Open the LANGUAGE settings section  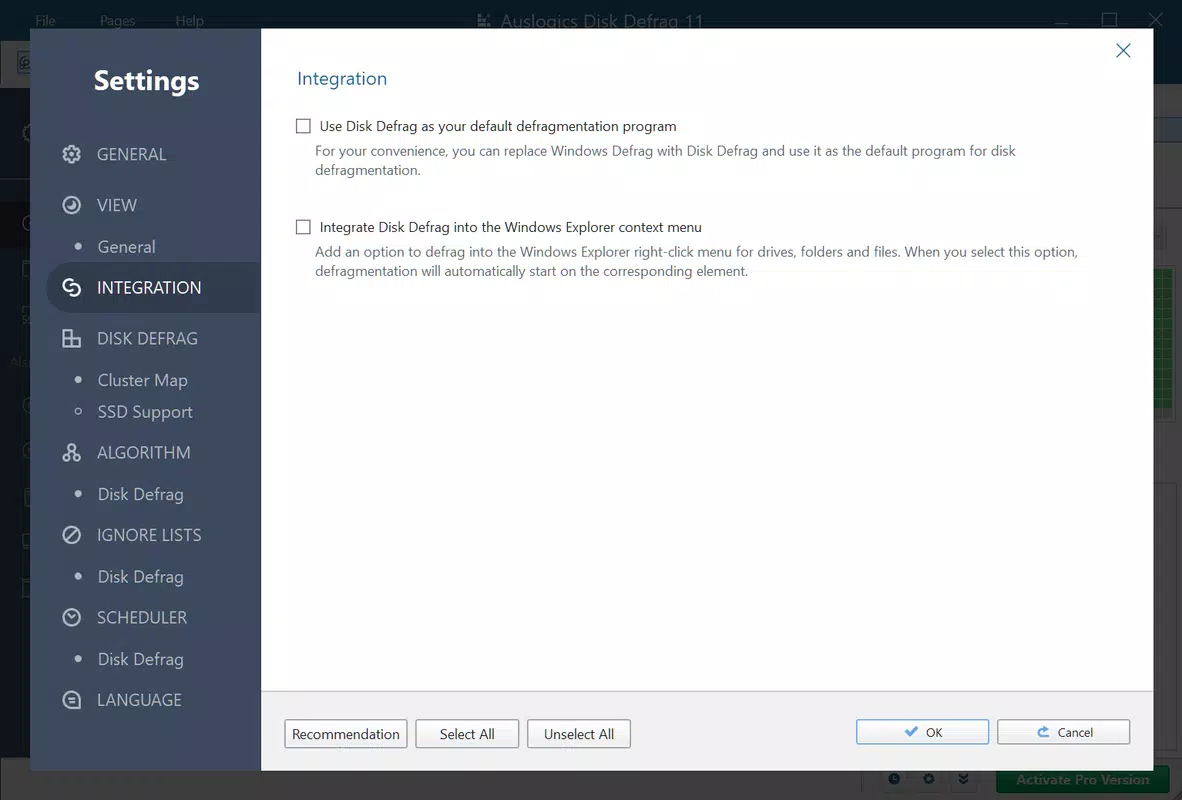tap(139, 700)
